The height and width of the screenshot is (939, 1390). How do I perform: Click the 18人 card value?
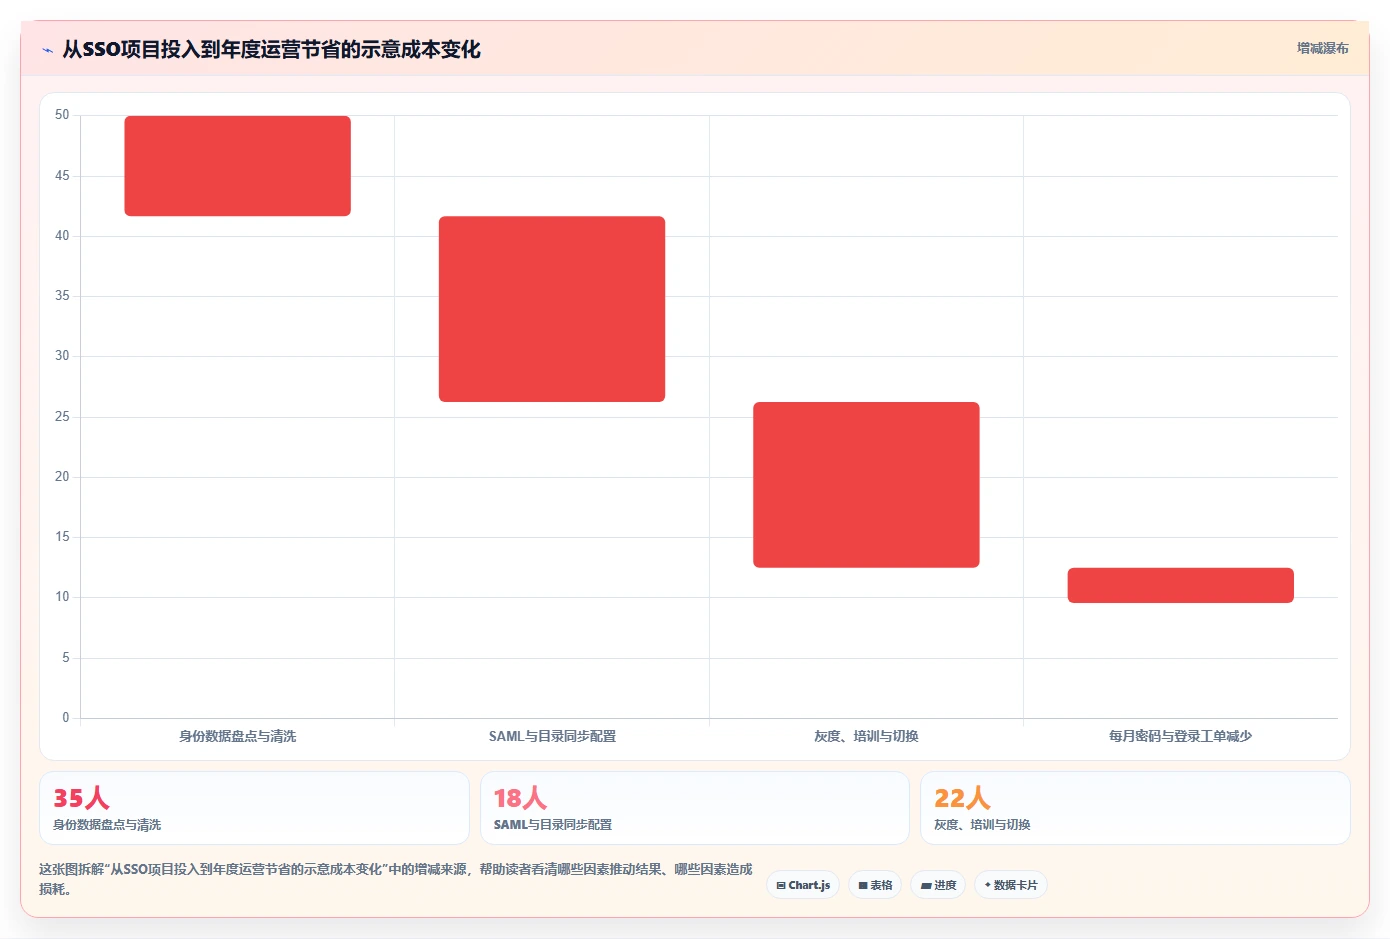coord(520,798)
